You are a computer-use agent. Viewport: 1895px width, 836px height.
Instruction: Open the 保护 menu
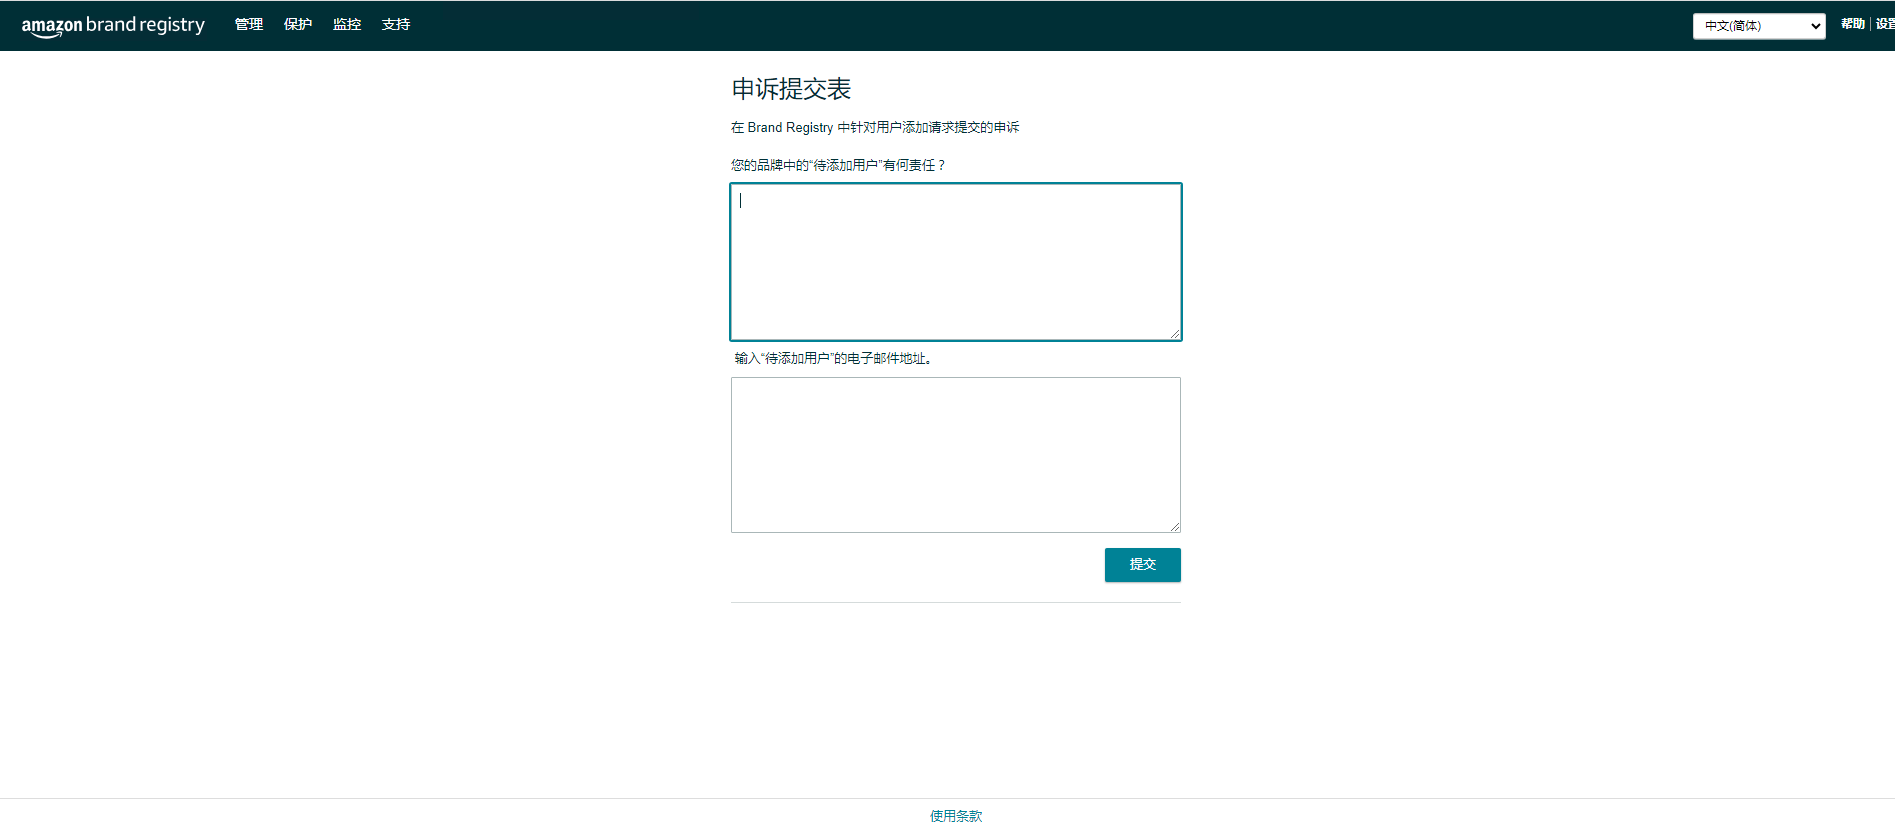pyautogui.click(x=298, y=25)
